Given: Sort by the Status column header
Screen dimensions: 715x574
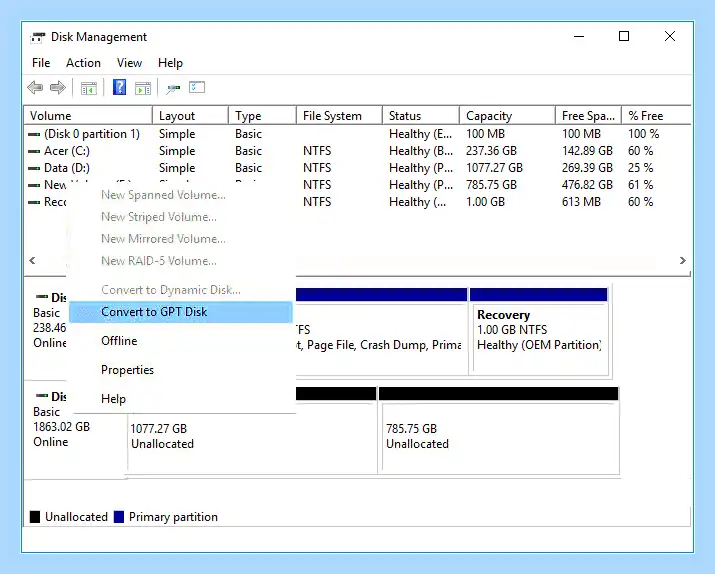Looking at the screenshot, I should pos(421,116).
